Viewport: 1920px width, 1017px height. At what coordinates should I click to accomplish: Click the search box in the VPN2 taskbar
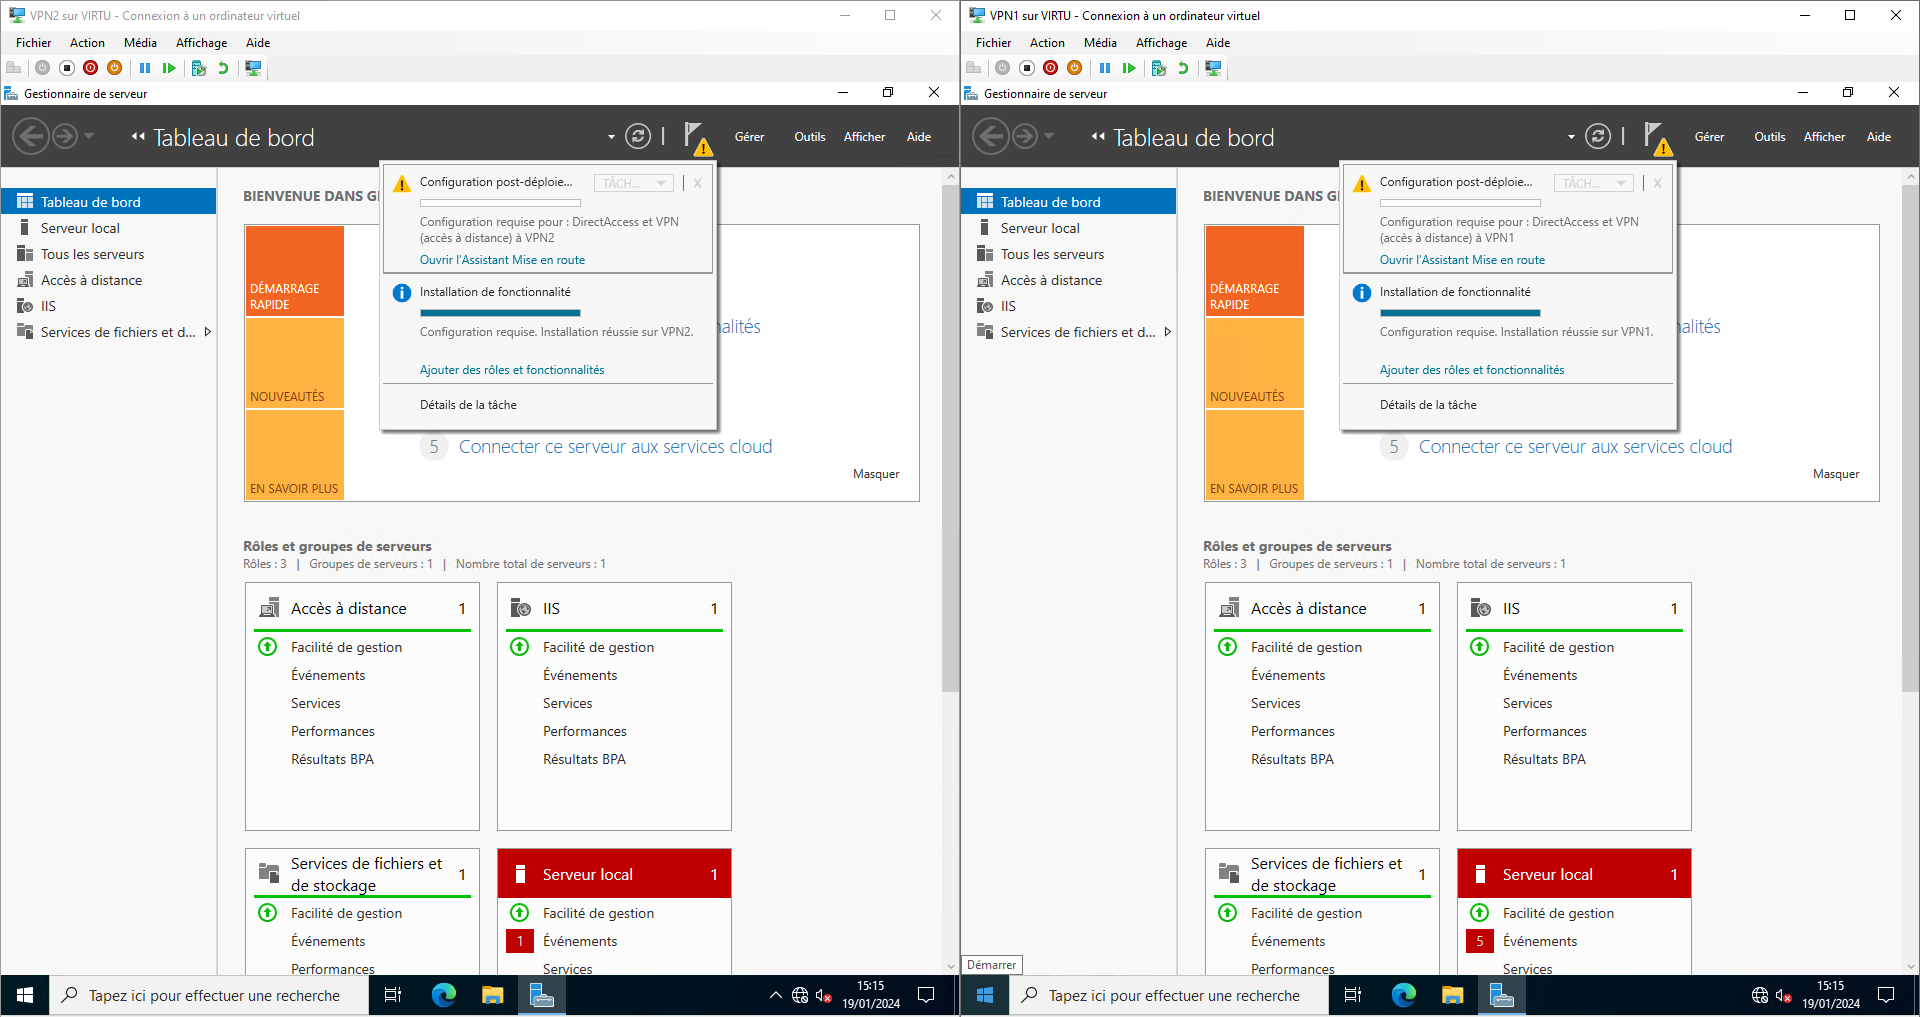click(214, 995)
